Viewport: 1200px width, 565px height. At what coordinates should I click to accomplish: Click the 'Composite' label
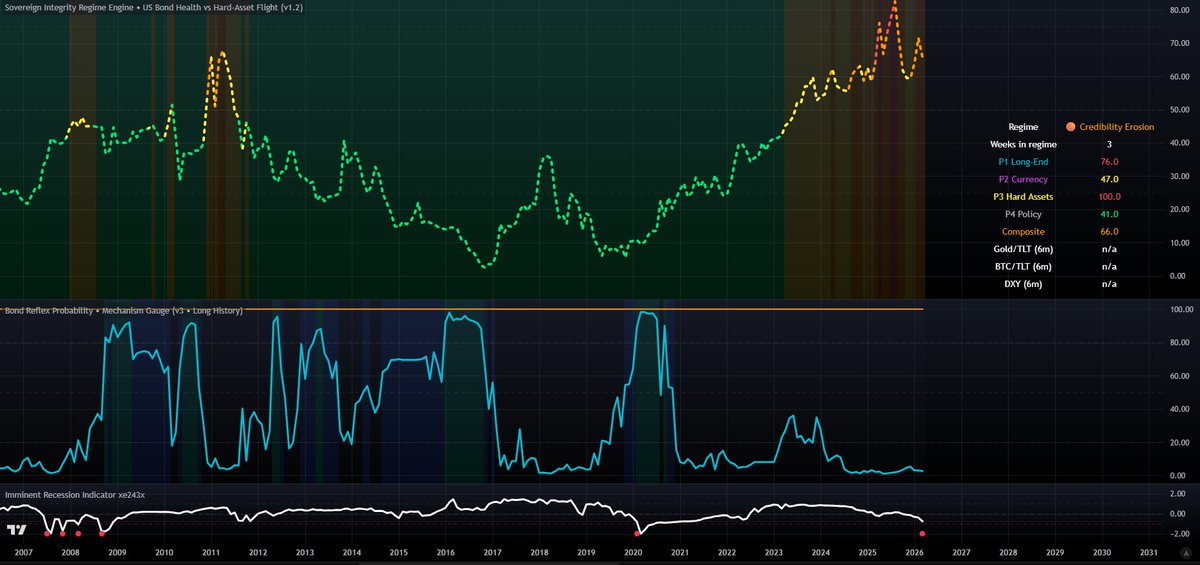pyautogui.click(x=1021, y=232)
